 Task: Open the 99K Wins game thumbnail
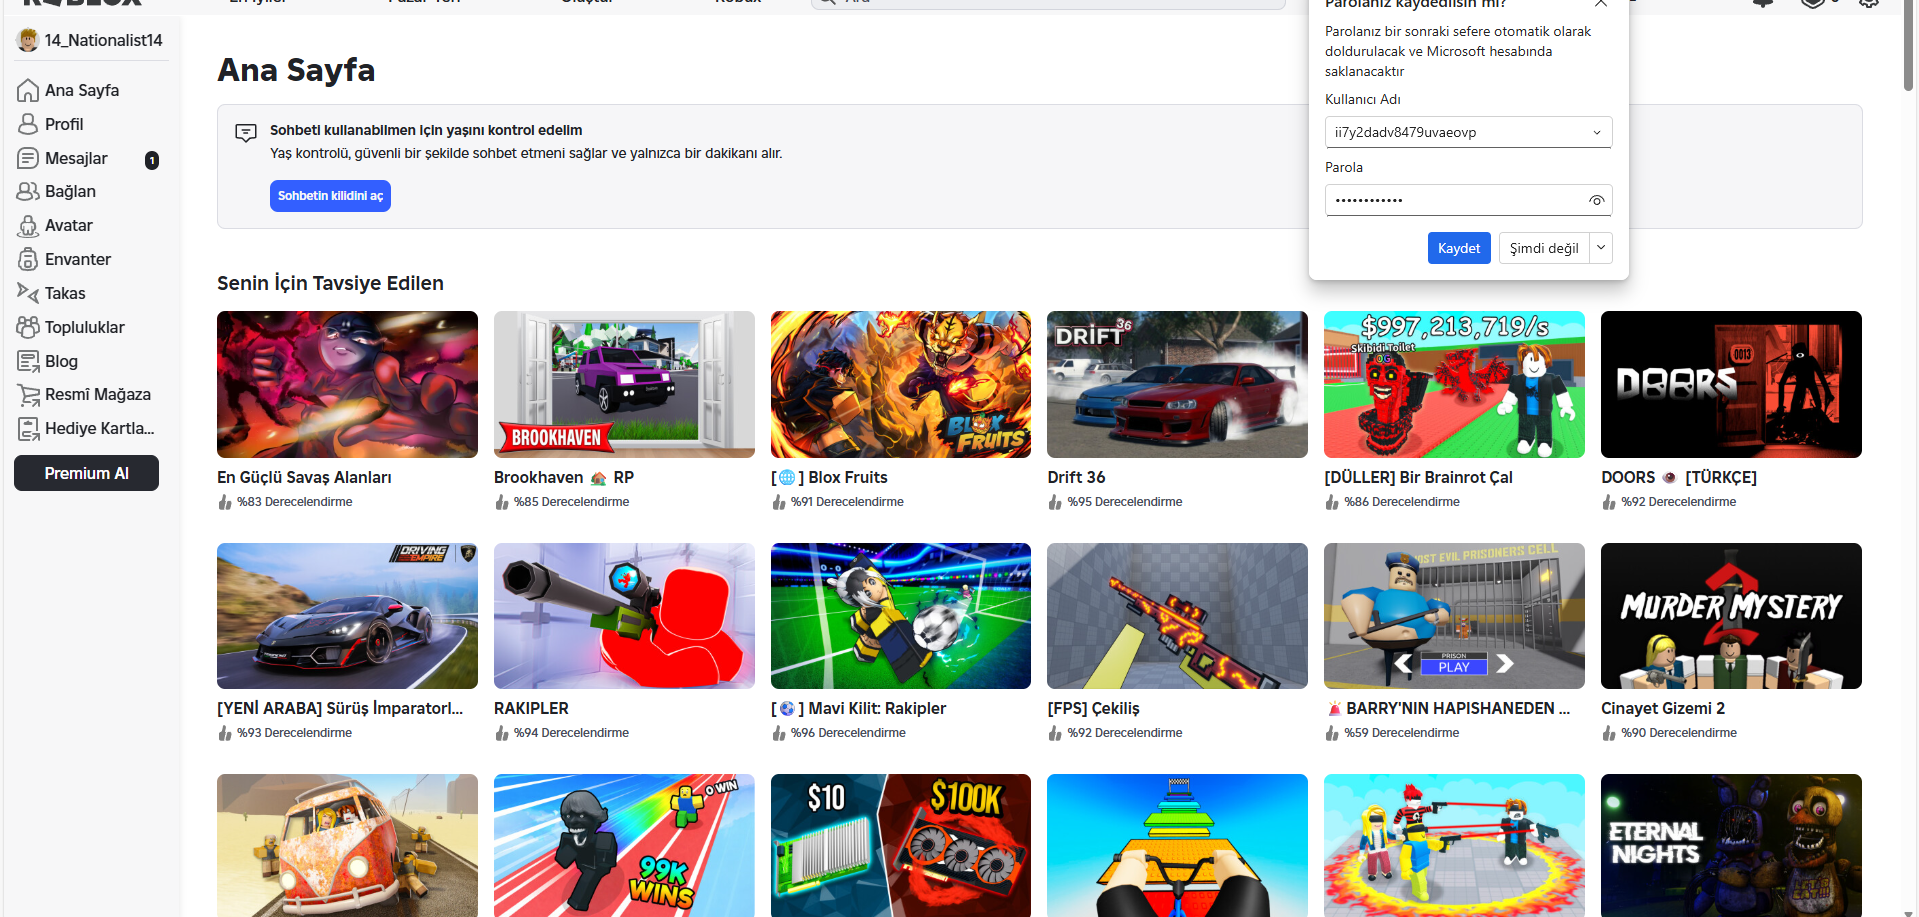coord(624,845)
